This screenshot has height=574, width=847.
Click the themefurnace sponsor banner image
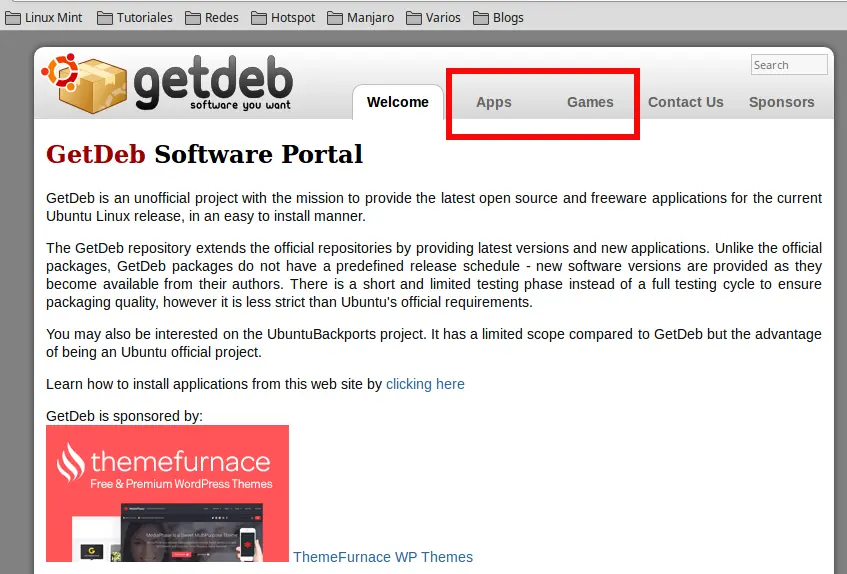tap(167, 494)
